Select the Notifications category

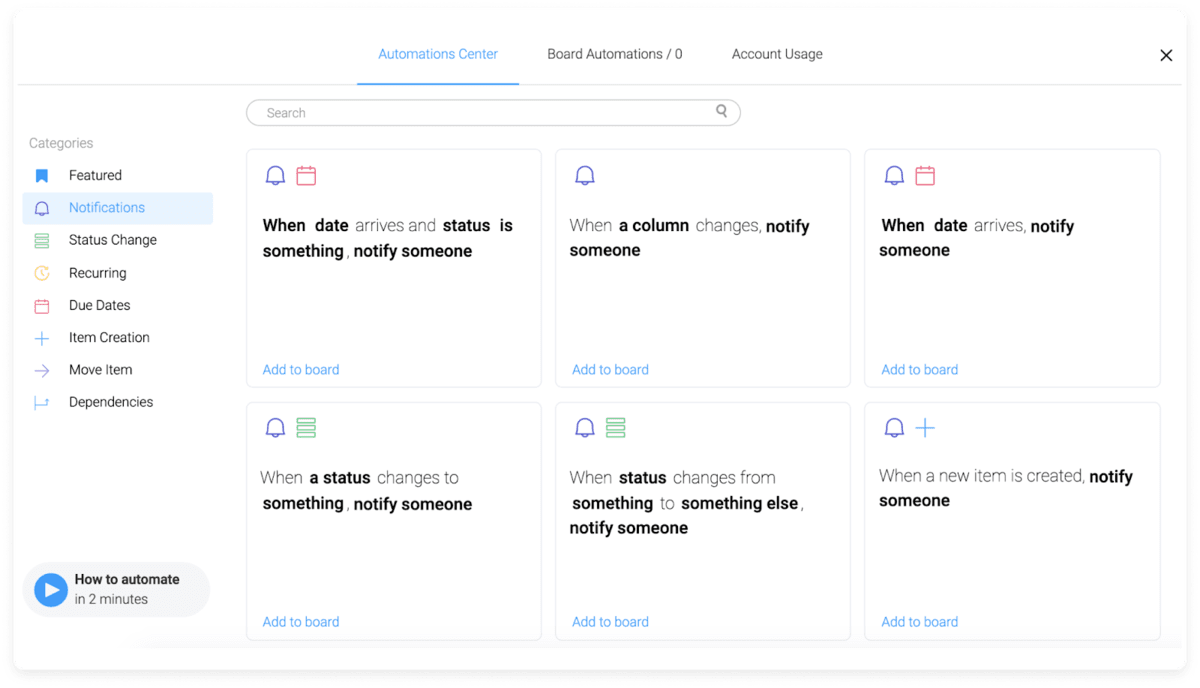(107, 208)
